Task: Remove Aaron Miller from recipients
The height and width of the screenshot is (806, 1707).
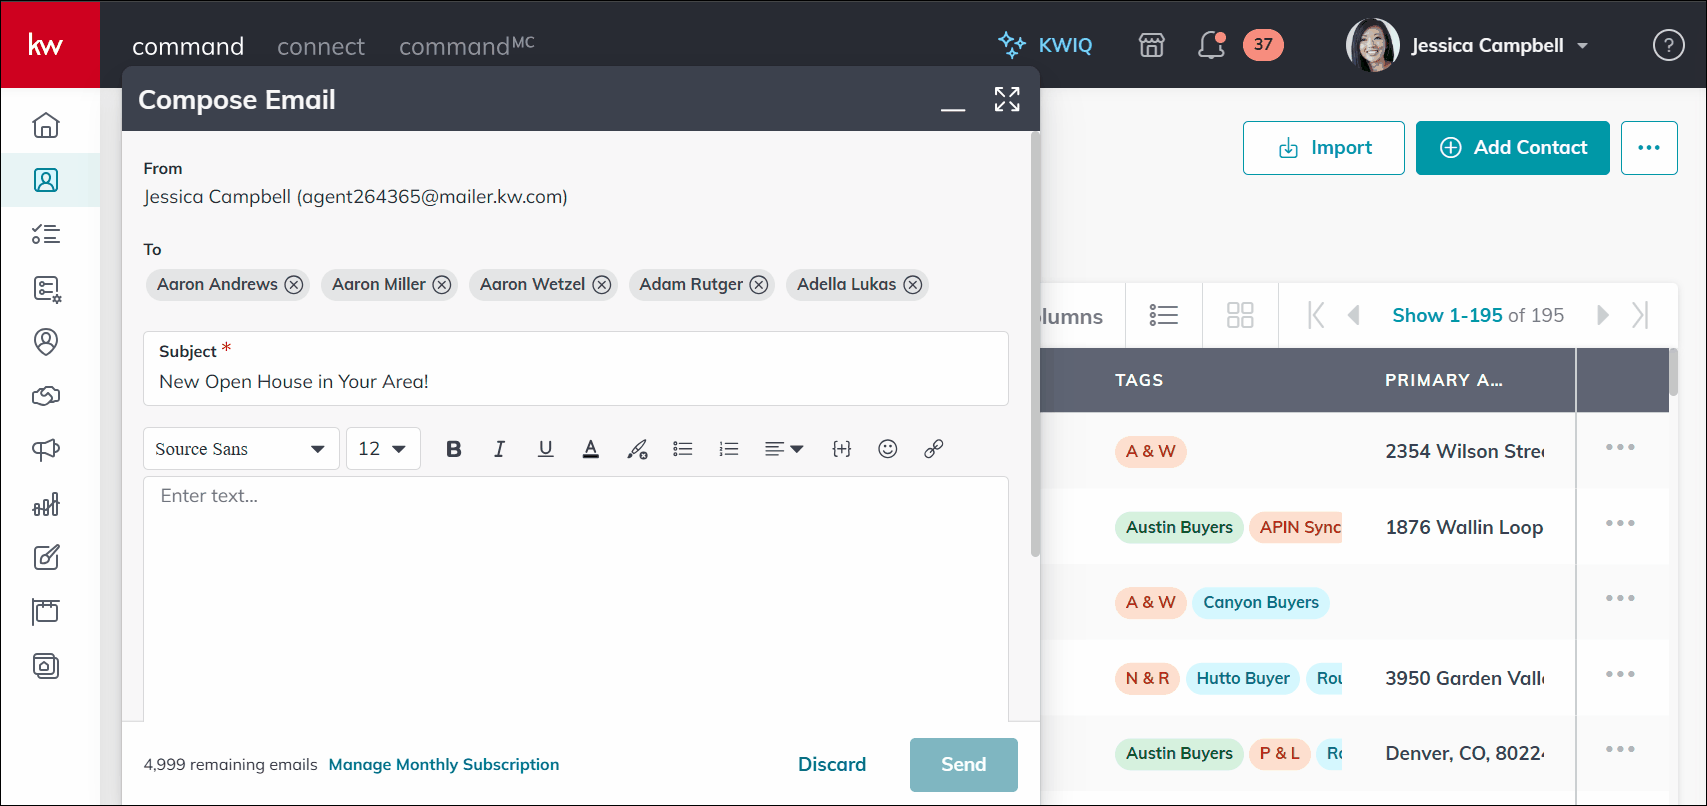Action: coord(442,285)
